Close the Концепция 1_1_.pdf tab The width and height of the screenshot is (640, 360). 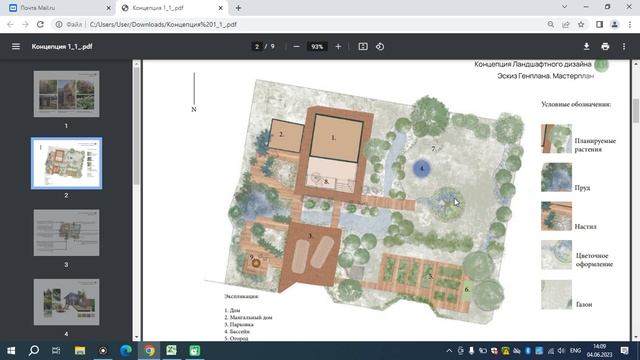click(220, 8)
